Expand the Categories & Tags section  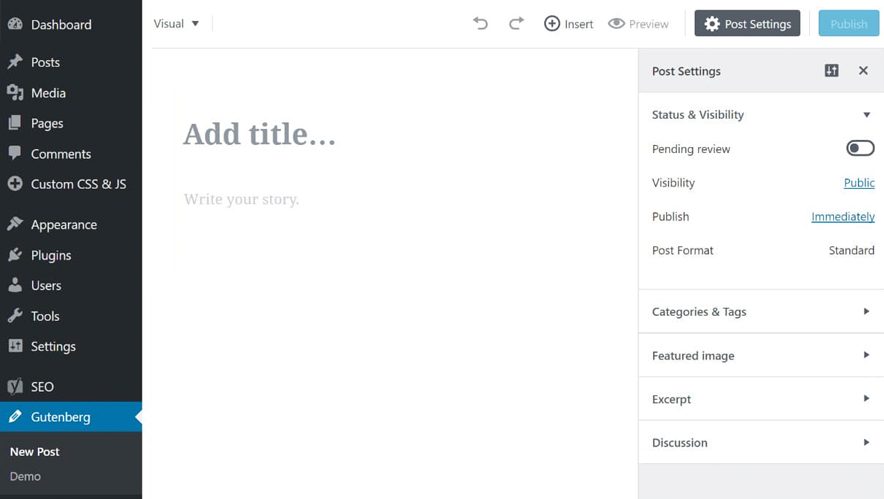pos(761,312)
